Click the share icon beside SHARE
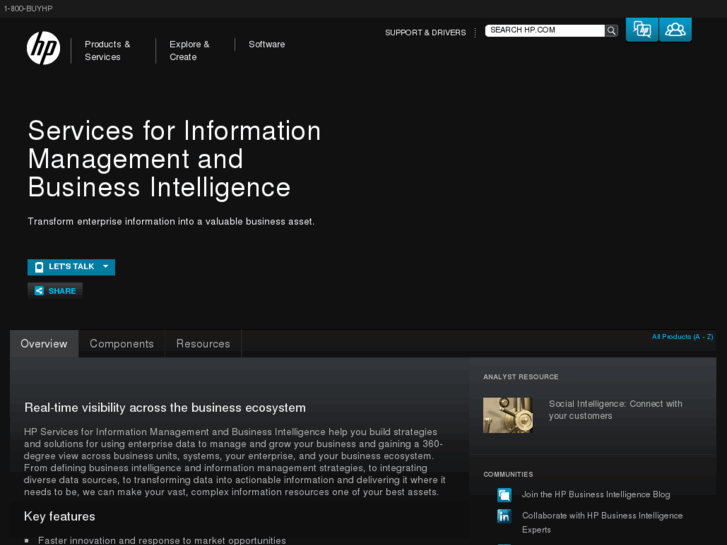 39,291
